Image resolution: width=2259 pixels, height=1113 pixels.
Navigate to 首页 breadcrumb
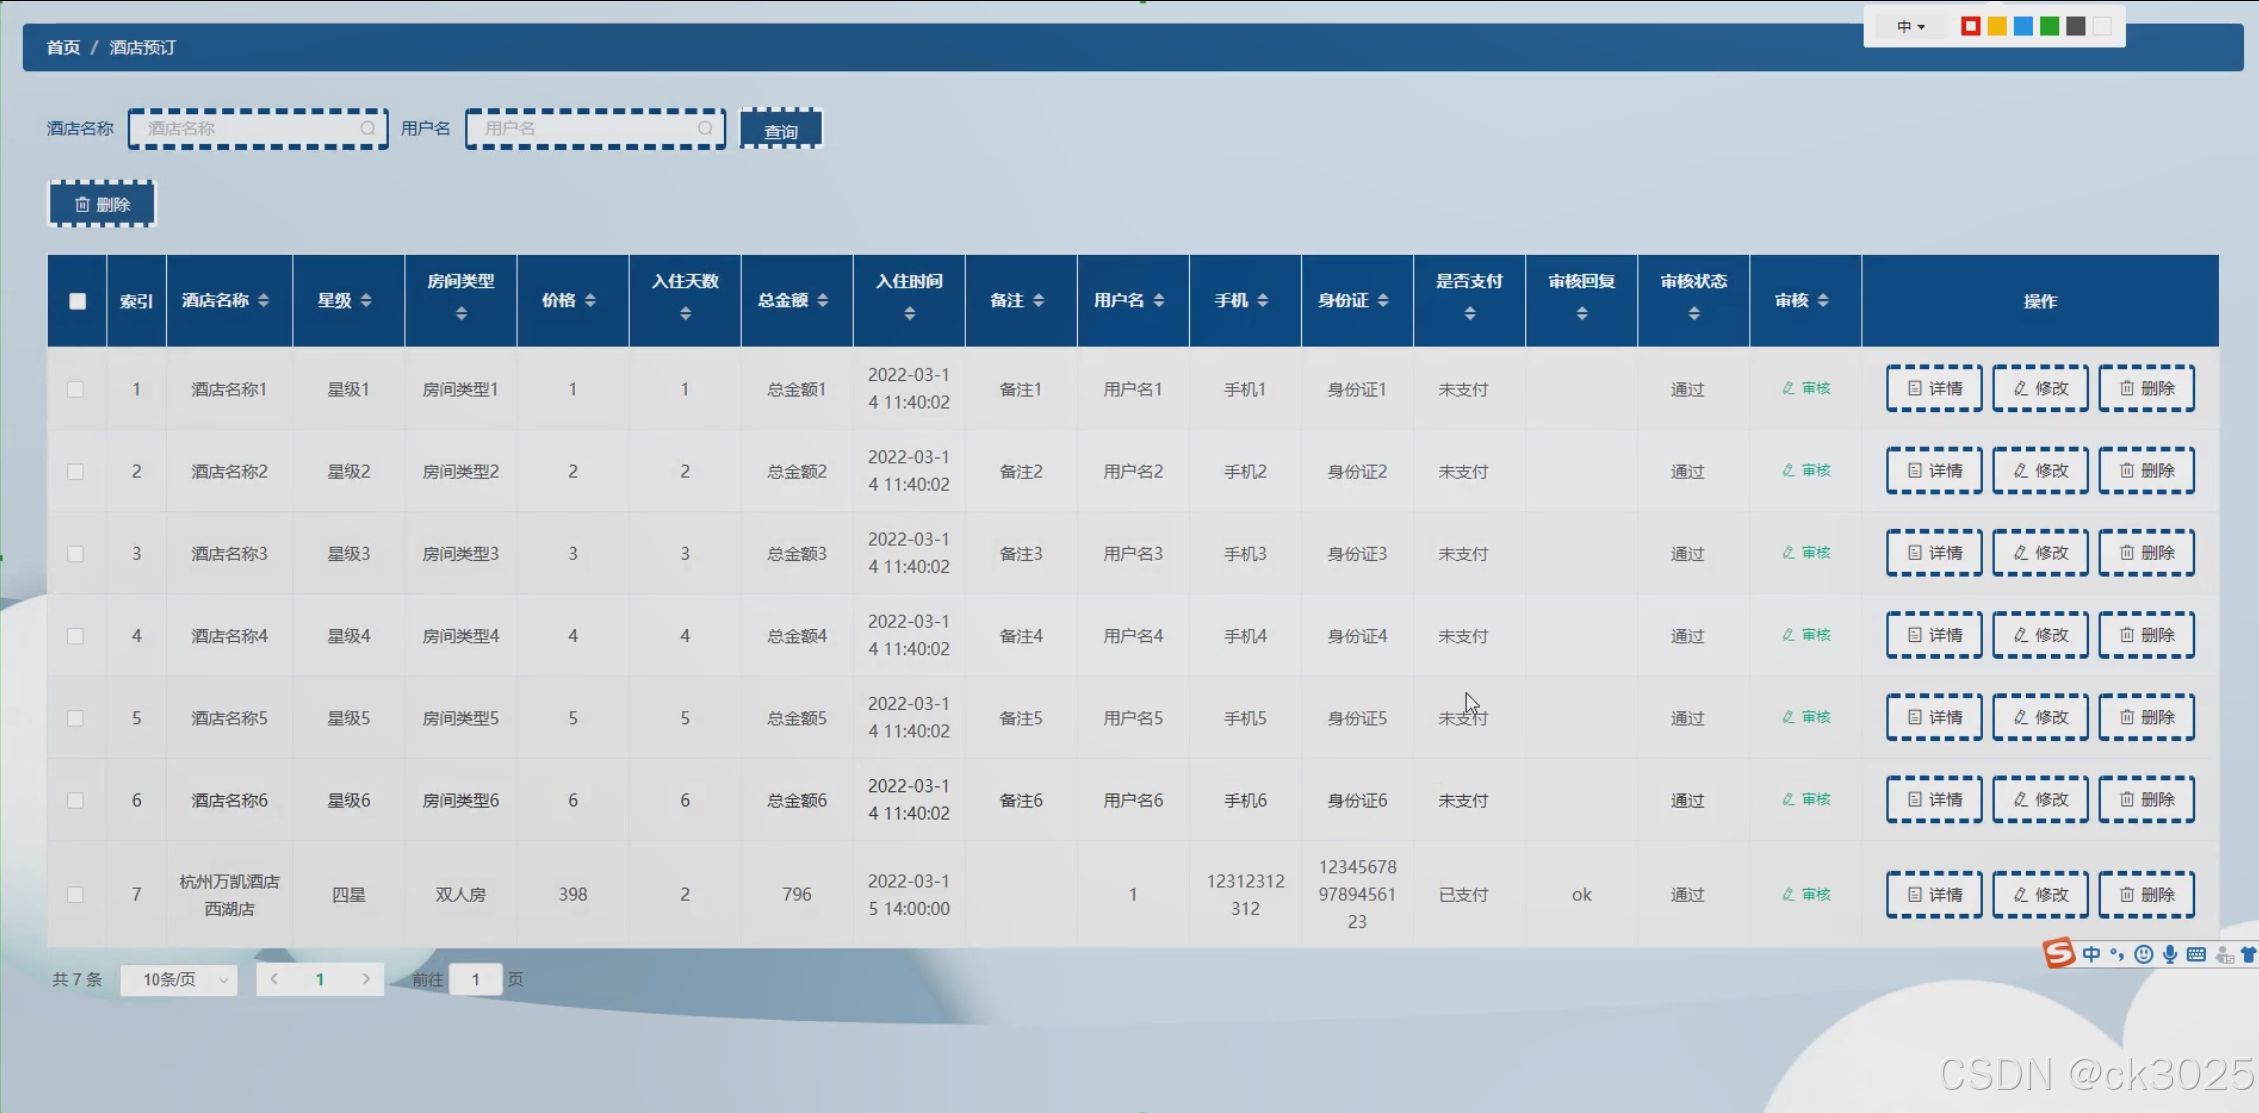[63, 47]
